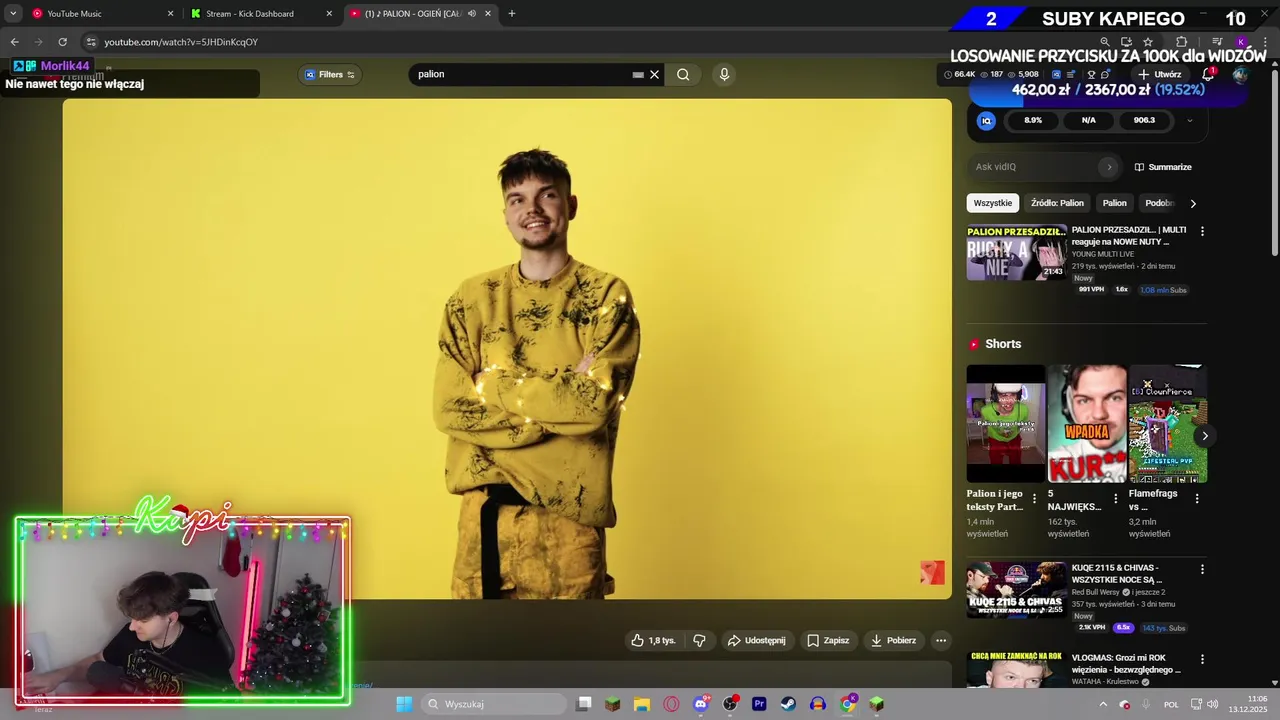
Task: Start voice search with the microphone icon
Action: coord(724,74)
